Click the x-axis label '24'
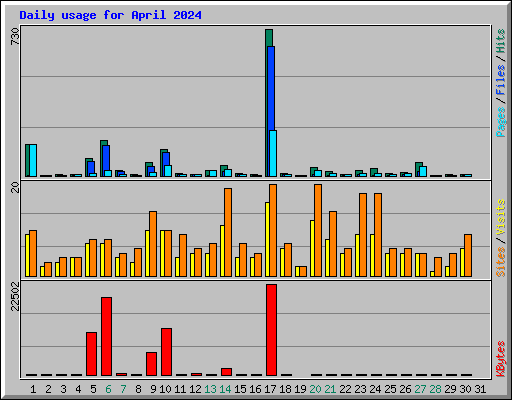The image size is (512, 400). coord(375,389)
